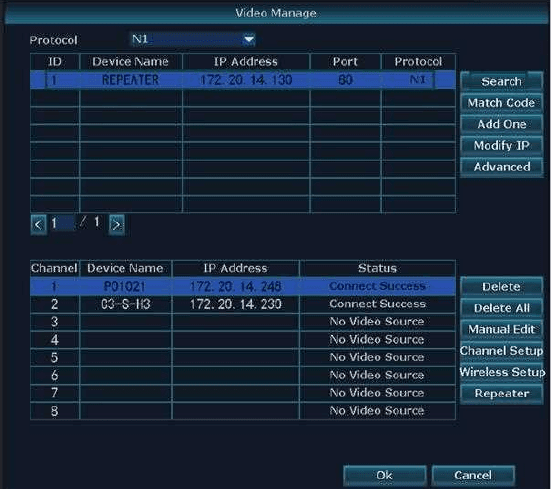Select the N1 protocol cell in REPEATER row
Viewport: 551px width, 489px height.
click(418, 80)
